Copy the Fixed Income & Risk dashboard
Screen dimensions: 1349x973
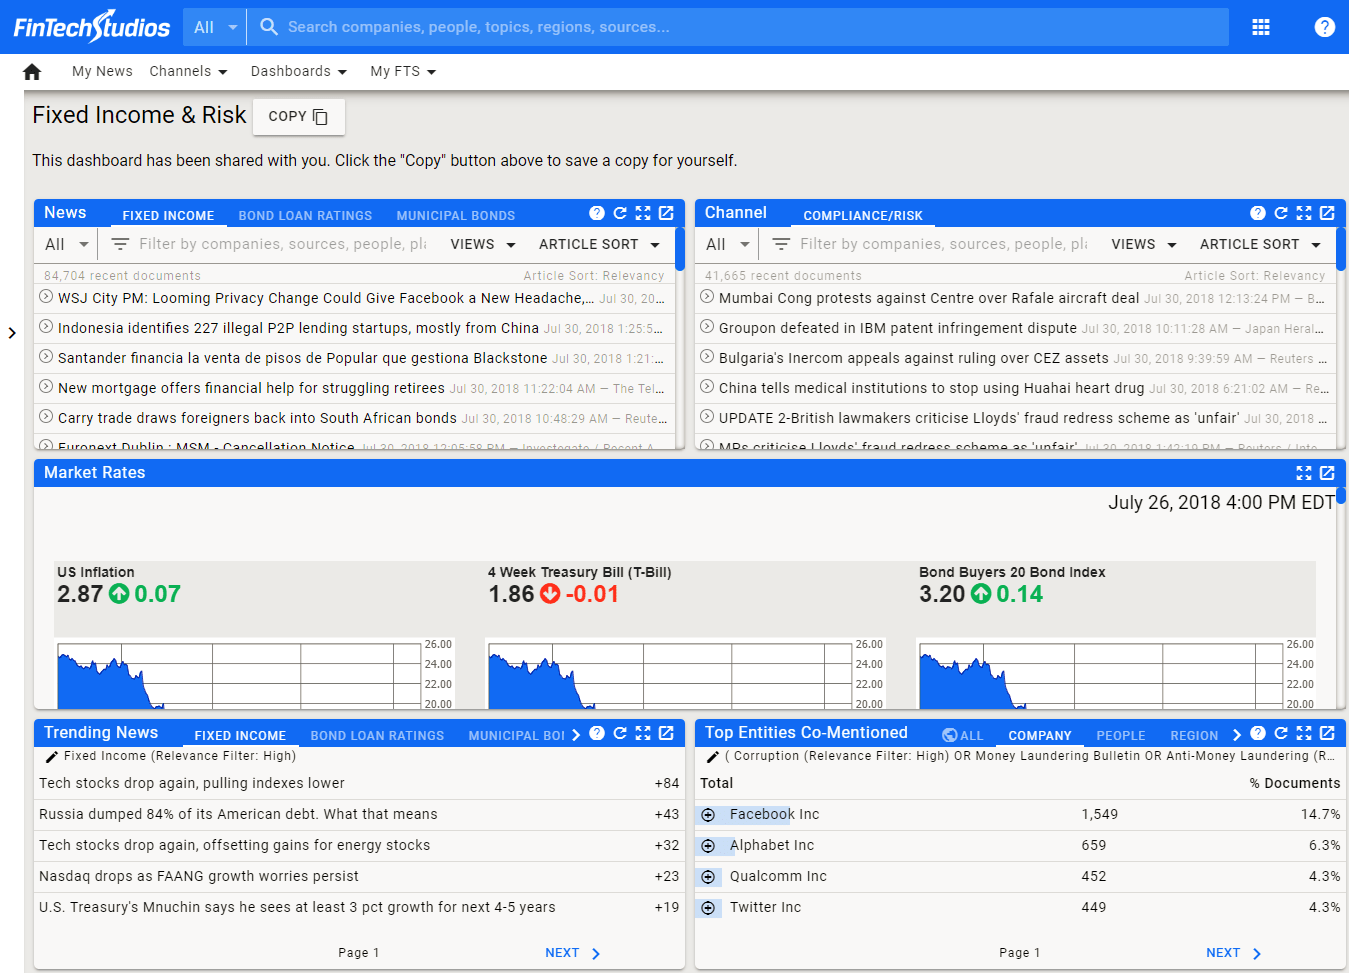(299, 117)
